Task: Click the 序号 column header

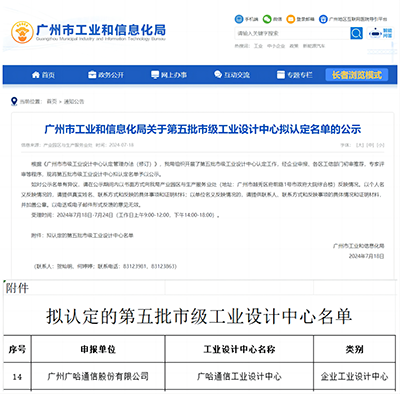Action: tap(17, 349)
